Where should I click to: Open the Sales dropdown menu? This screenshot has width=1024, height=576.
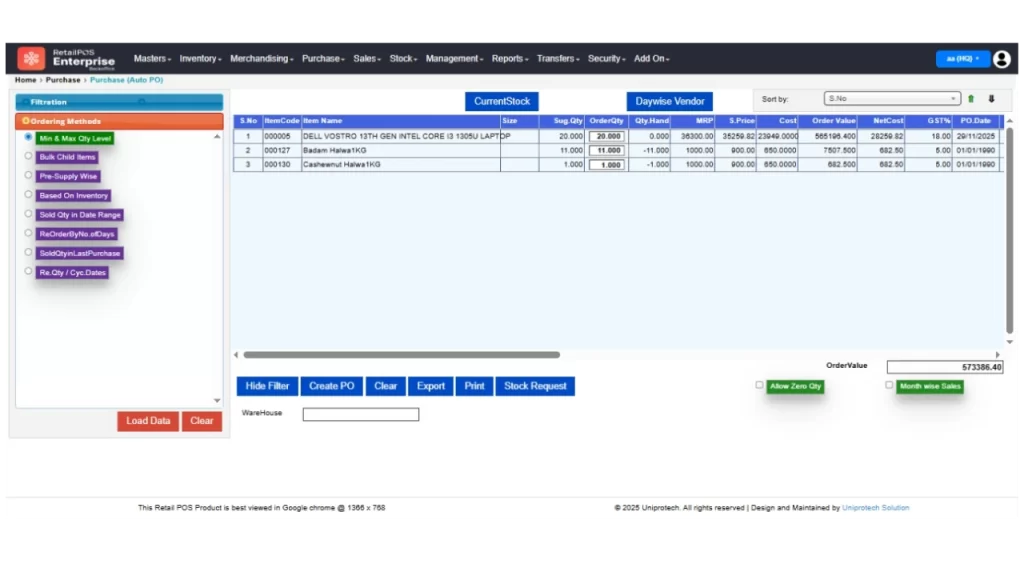pyautogui.click(x=366, y=59)
